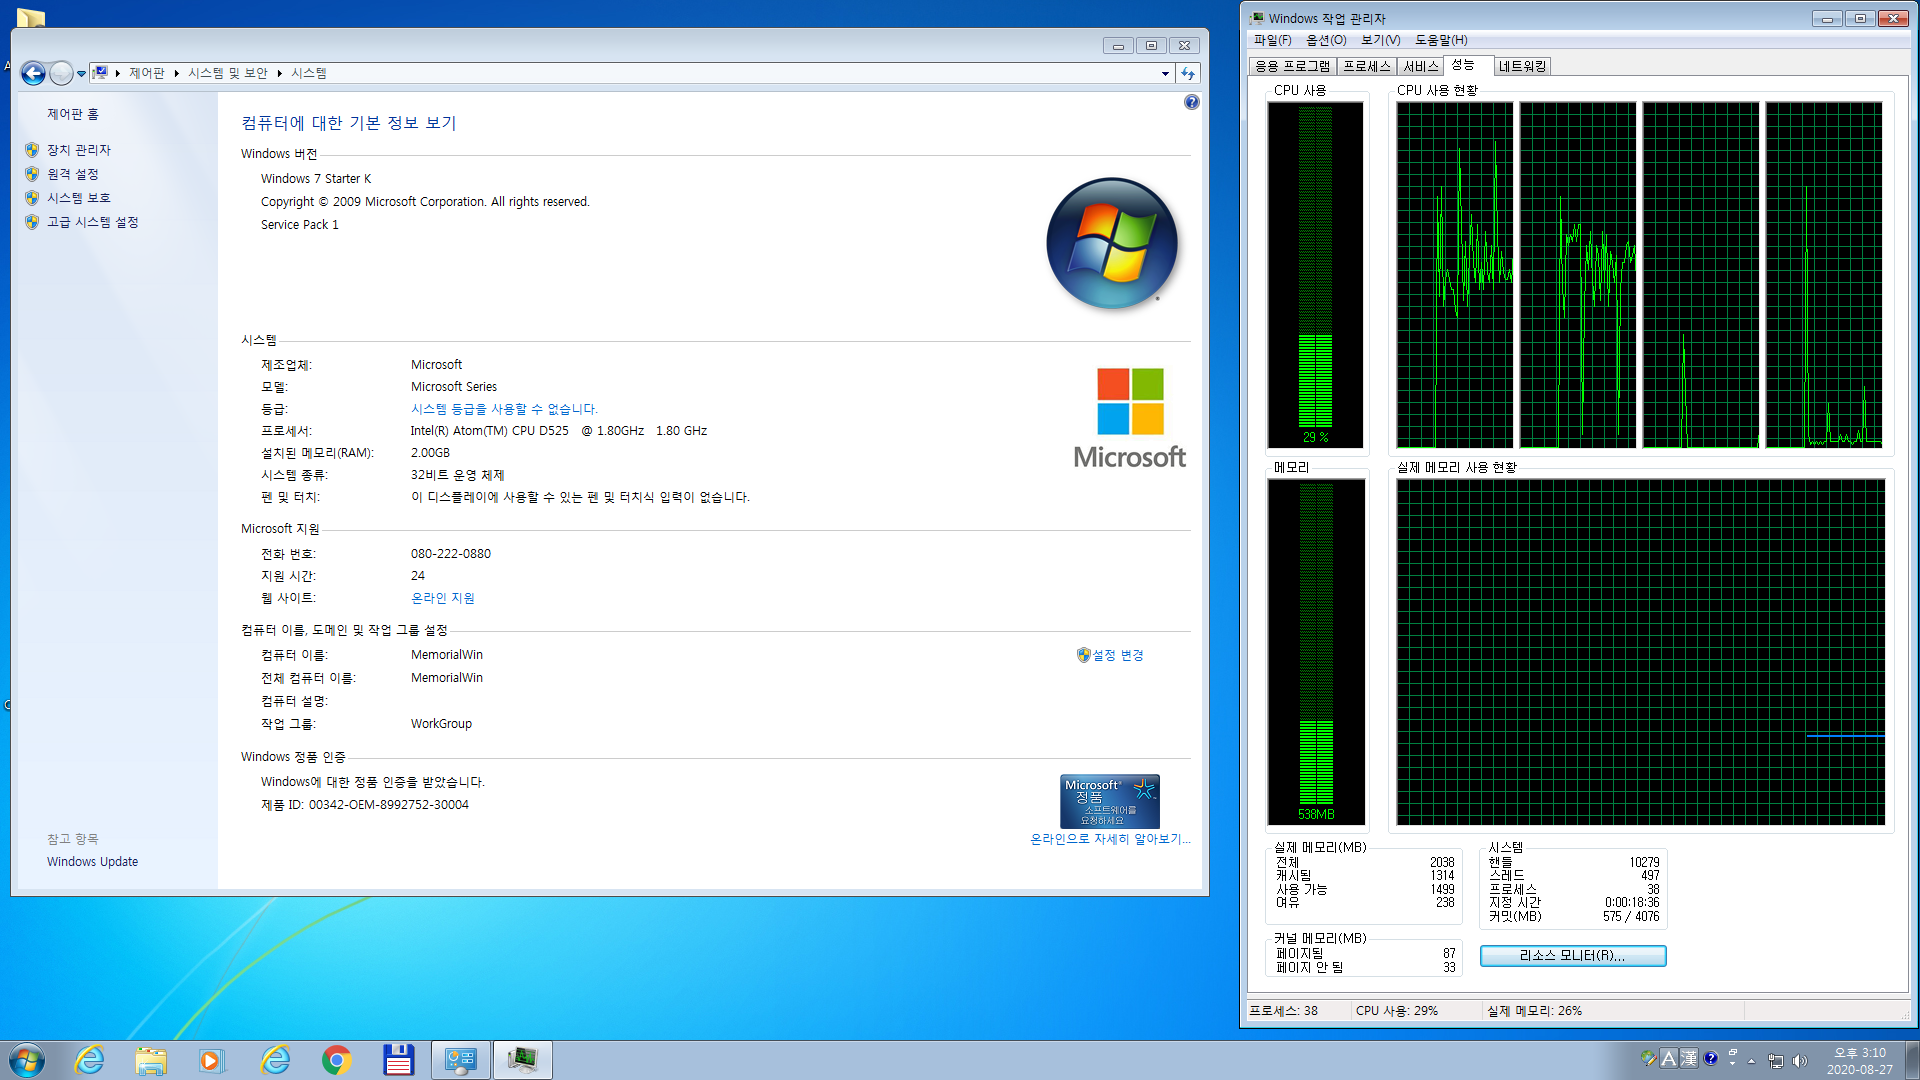Click the first CPU history graph
The image size is (1920, 1080).
[x=1455, y=274]
